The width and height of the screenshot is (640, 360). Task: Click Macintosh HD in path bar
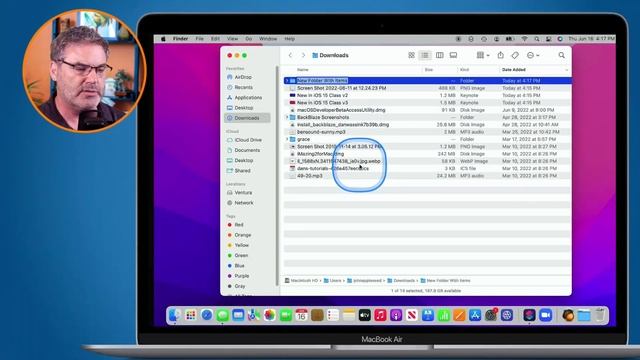tap(301, 281)
